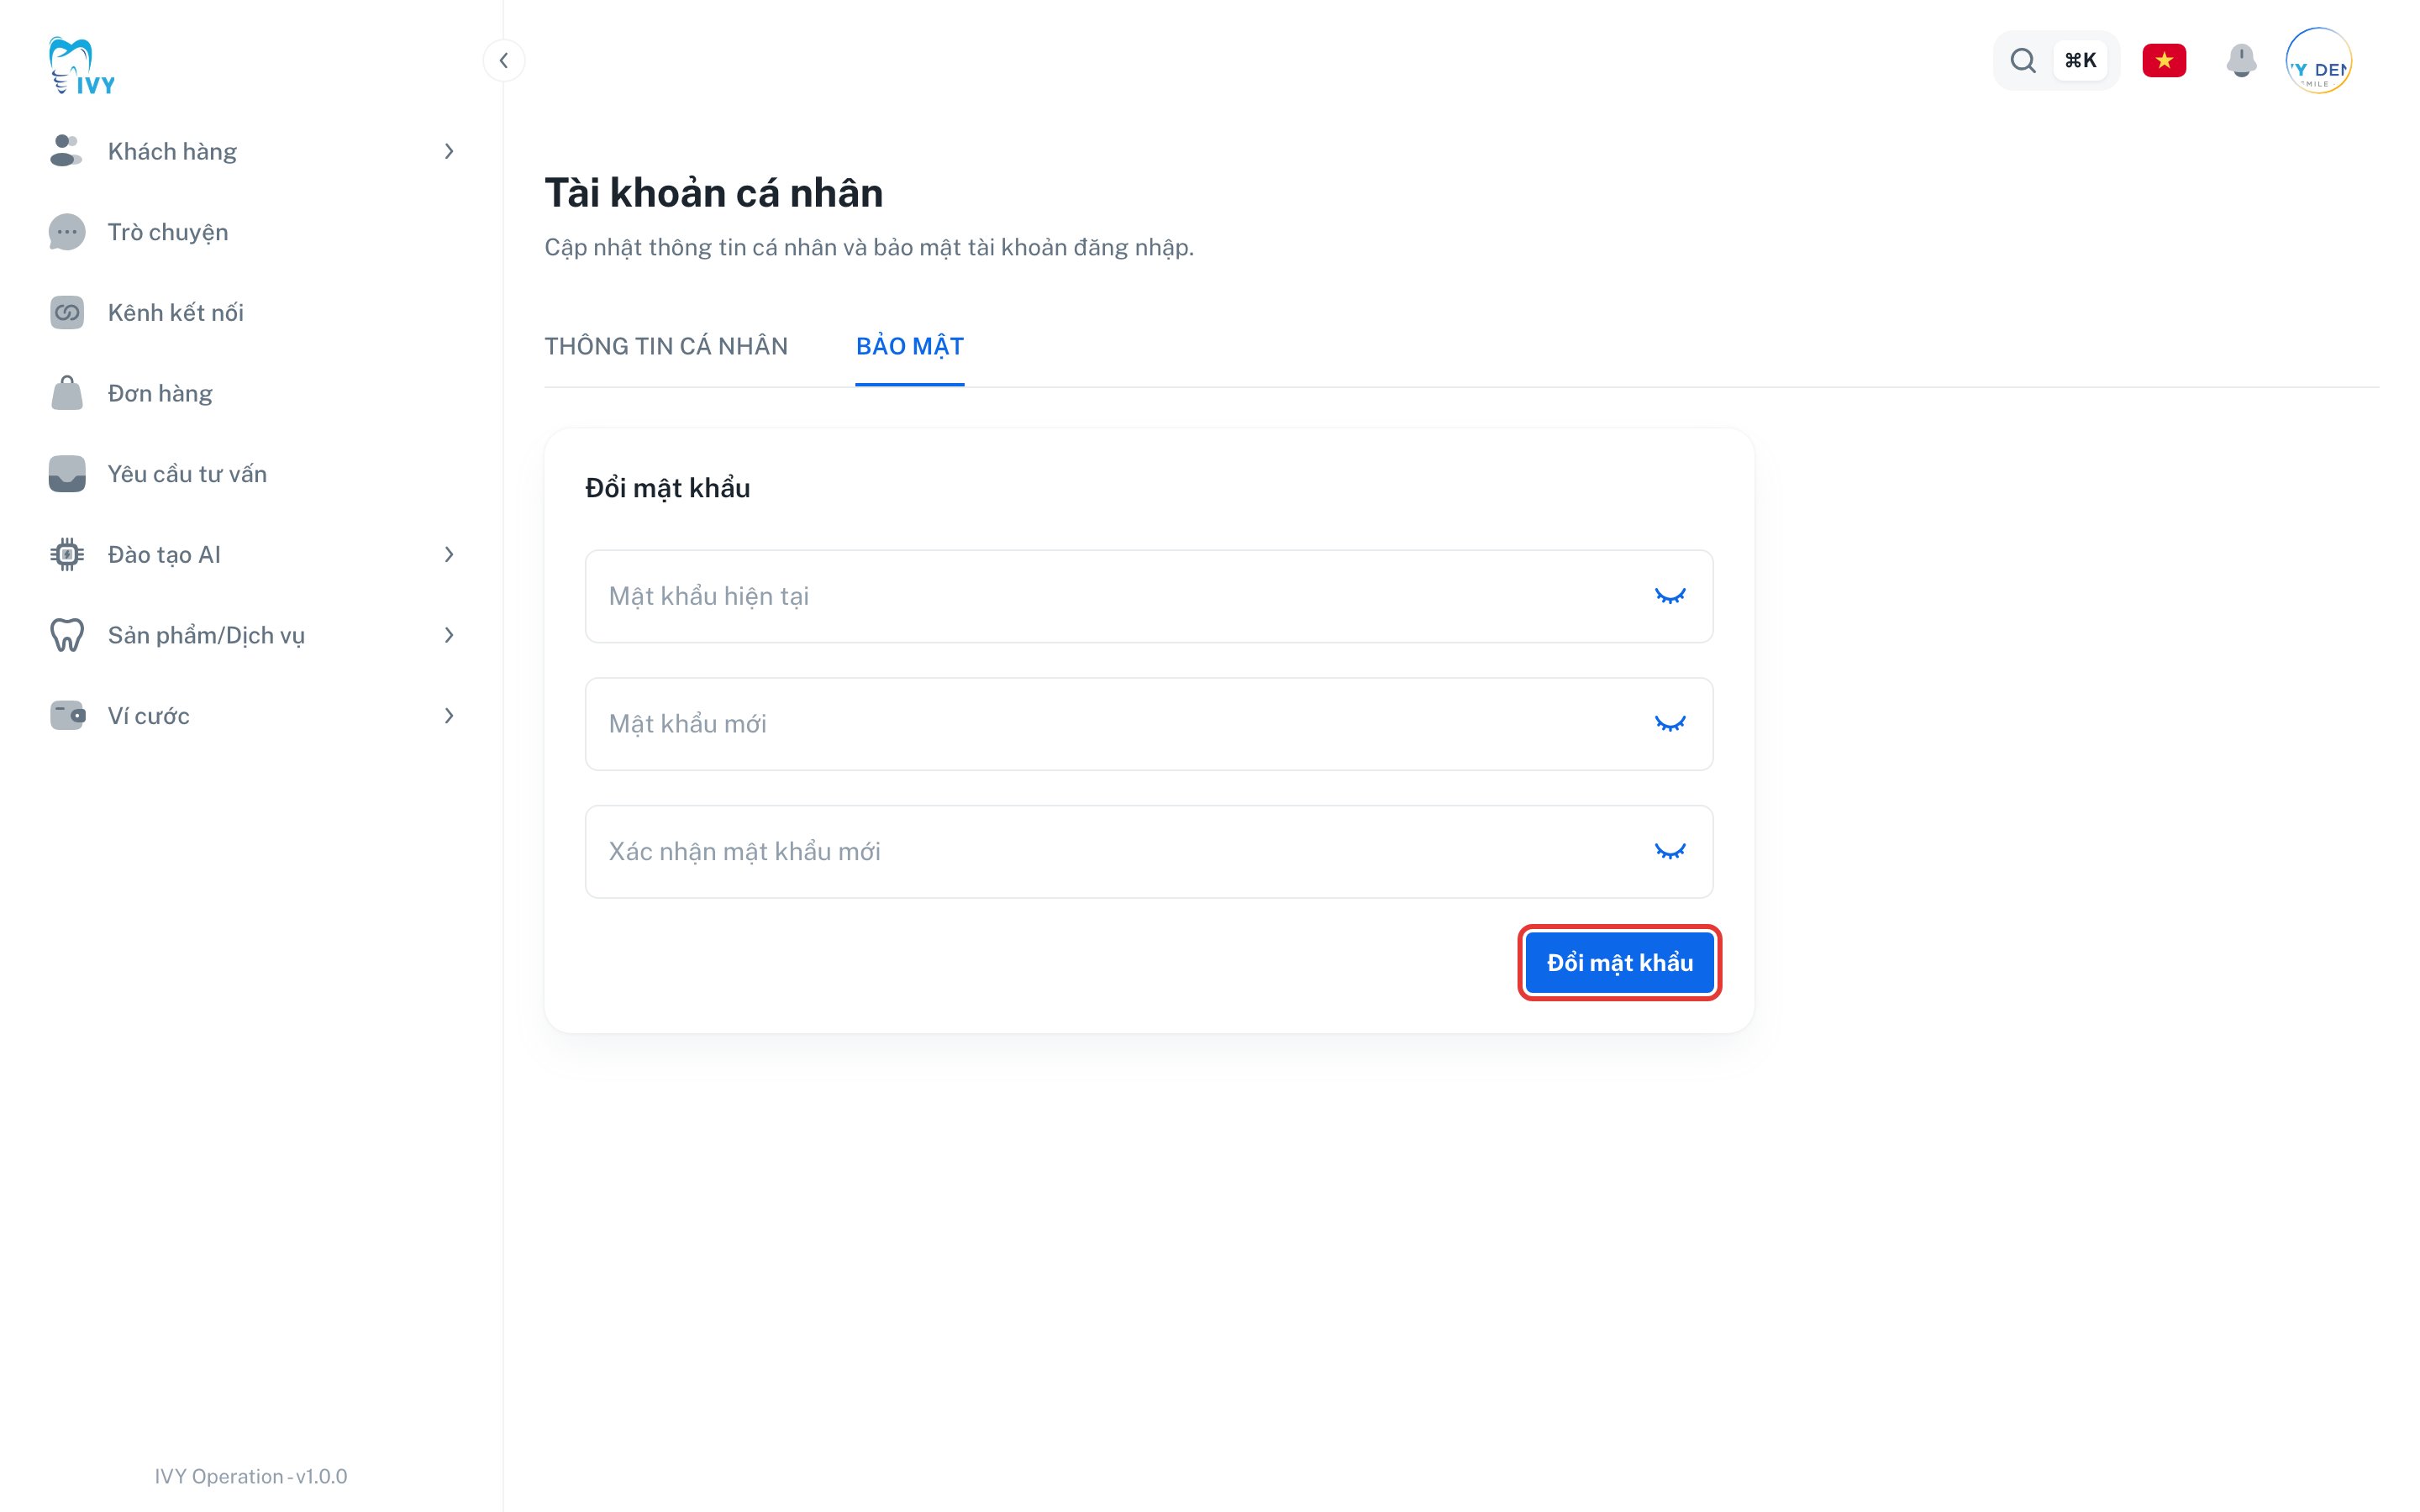Collapse the sidebar with arrow button
Screen dimensions: 2420x1512
(504, 61)
